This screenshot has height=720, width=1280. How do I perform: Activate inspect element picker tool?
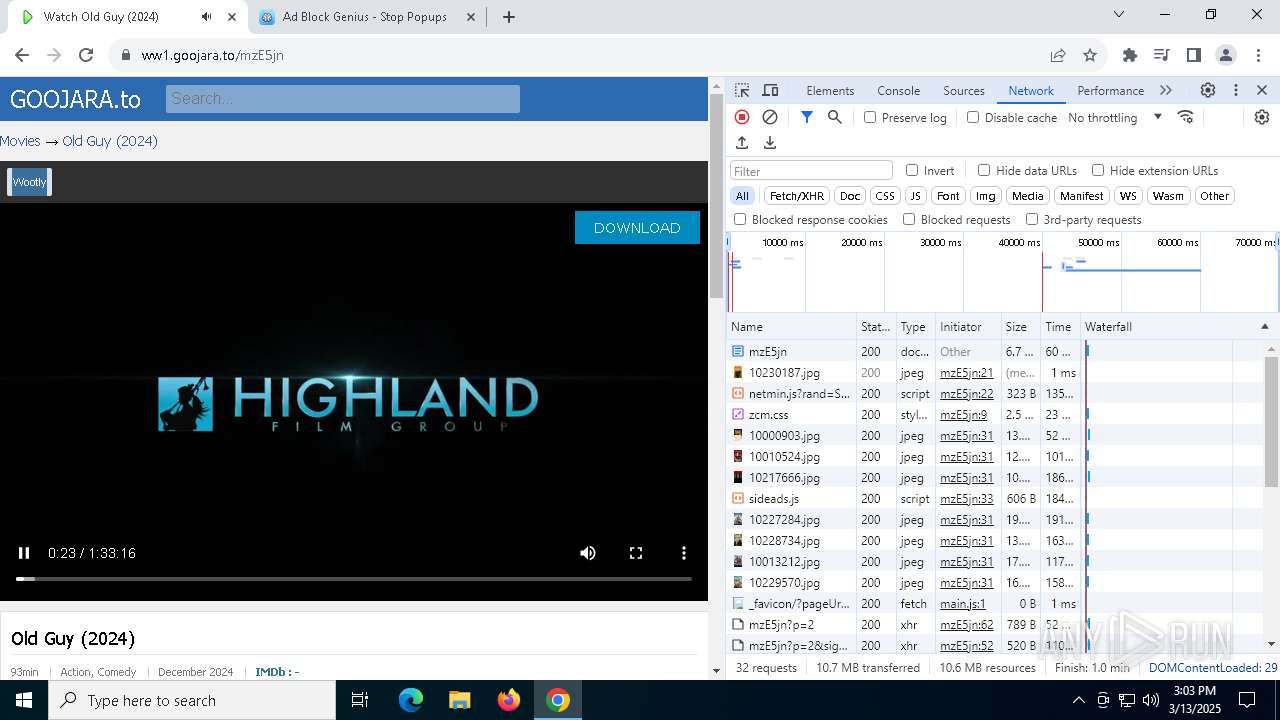742,90
